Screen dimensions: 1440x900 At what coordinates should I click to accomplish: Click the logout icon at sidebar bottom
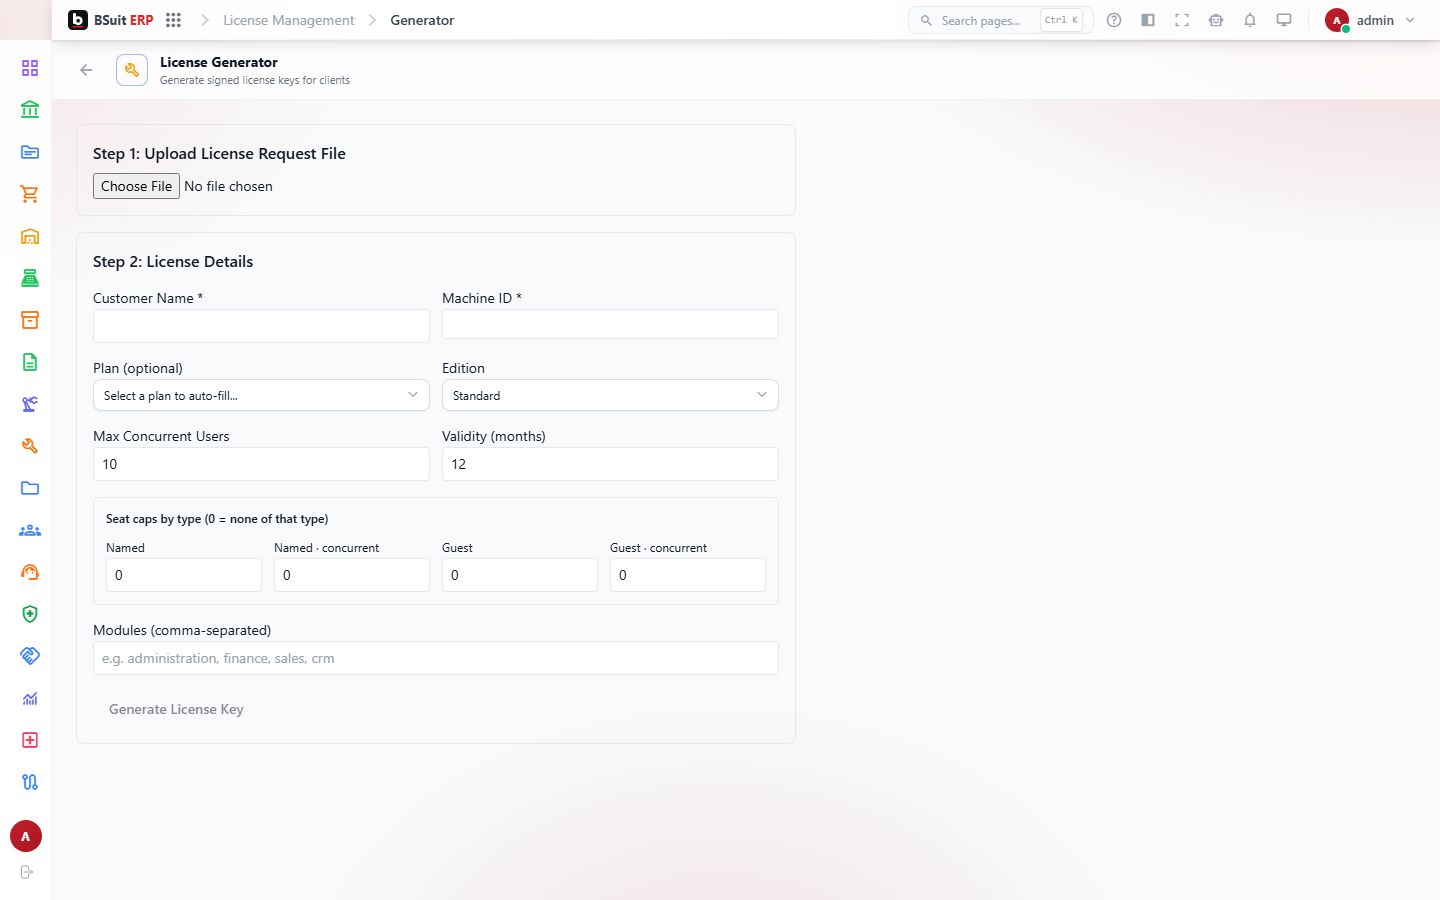tap(27, 872)
